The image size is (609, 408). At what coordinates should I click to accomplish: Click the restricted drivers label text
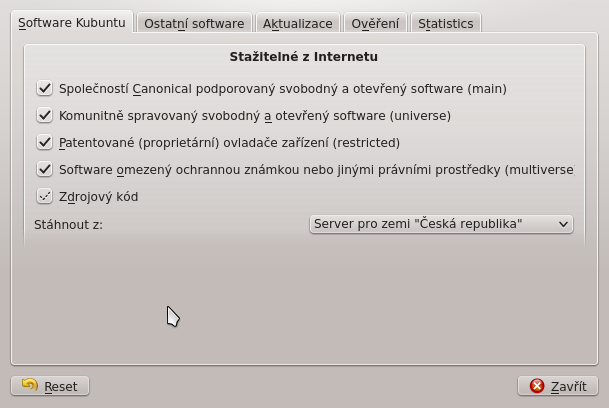point(229,143)
